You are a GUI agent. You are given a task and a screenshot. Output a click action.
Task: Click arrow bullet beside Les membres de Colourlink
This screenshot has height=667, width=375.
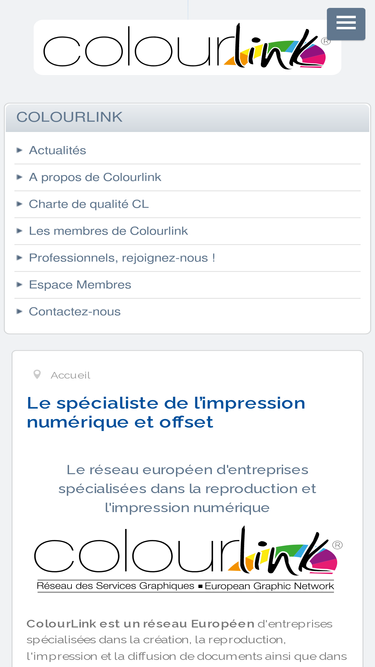[x=19, y=231]
